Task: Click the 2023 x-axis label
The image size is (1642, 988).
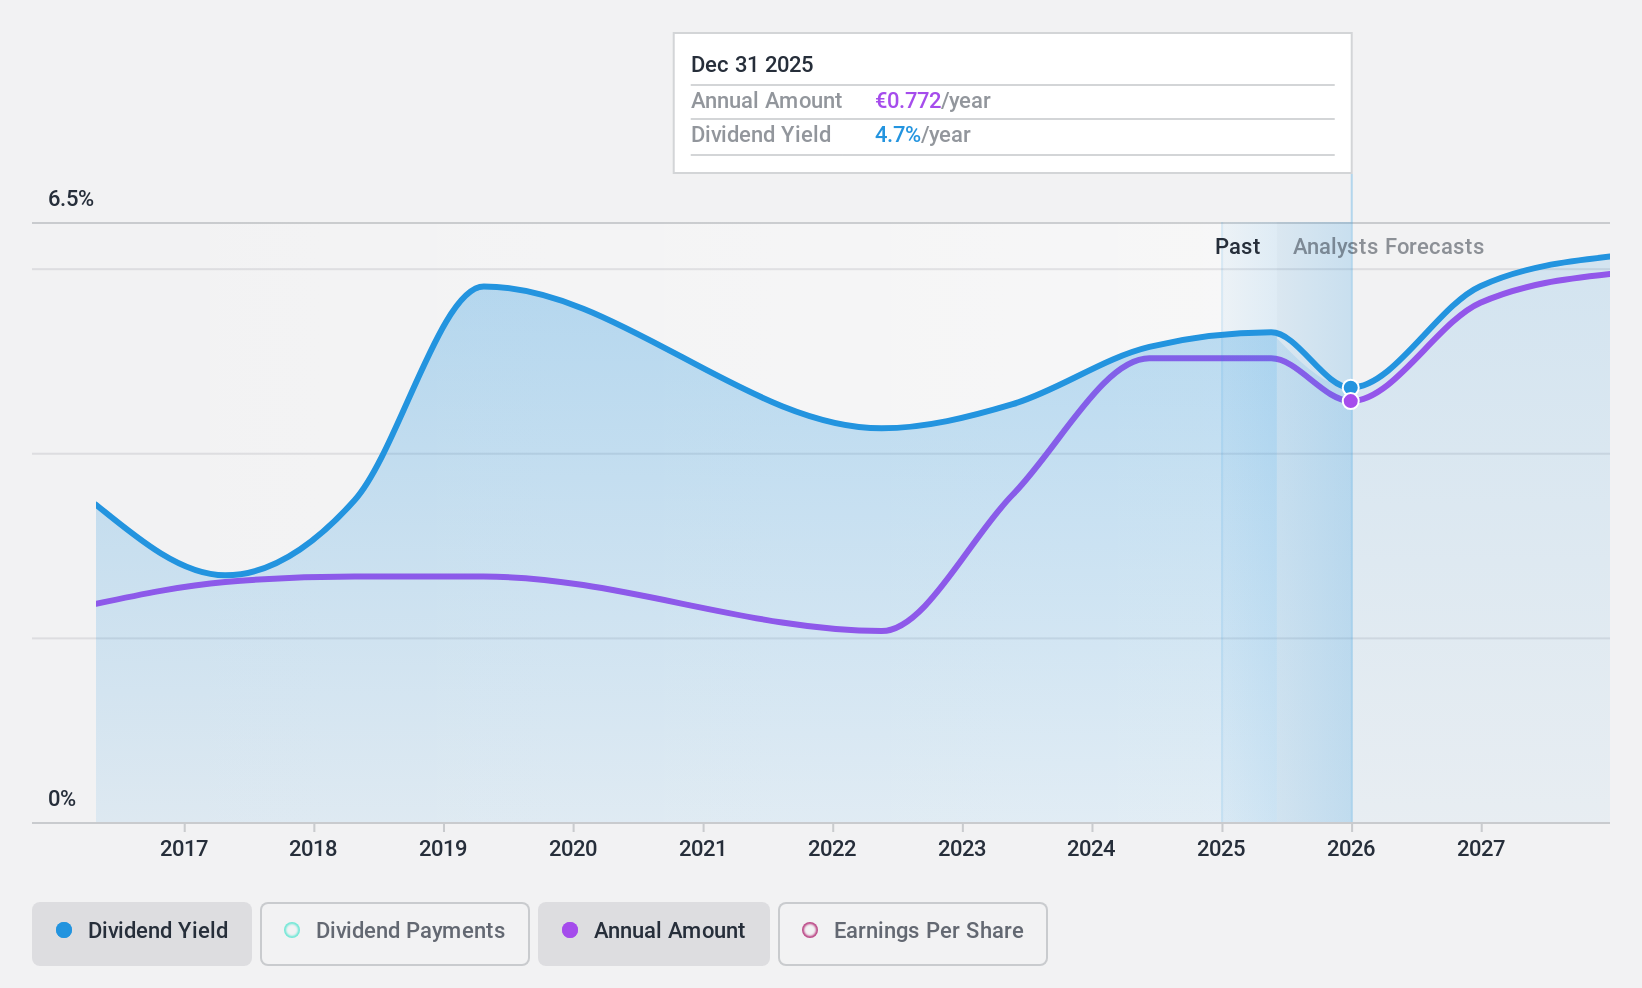Action: pos(962,849)
